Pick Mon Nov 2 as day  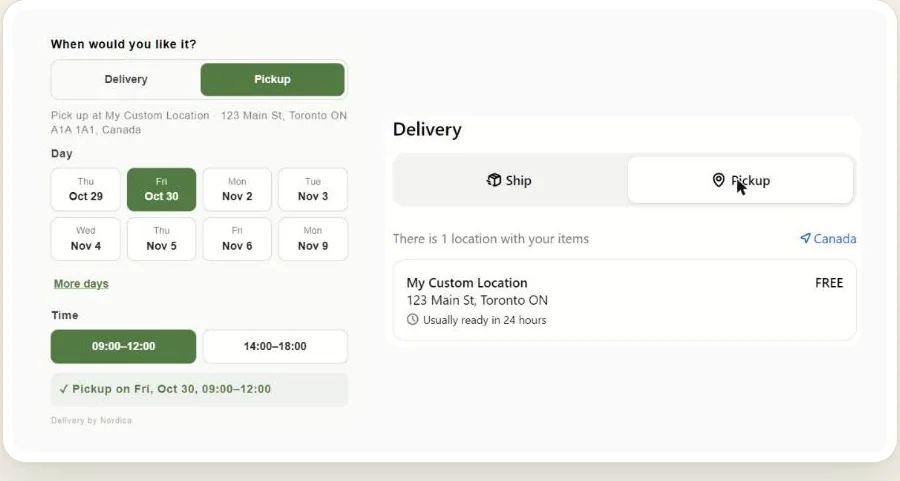point(237,189)
